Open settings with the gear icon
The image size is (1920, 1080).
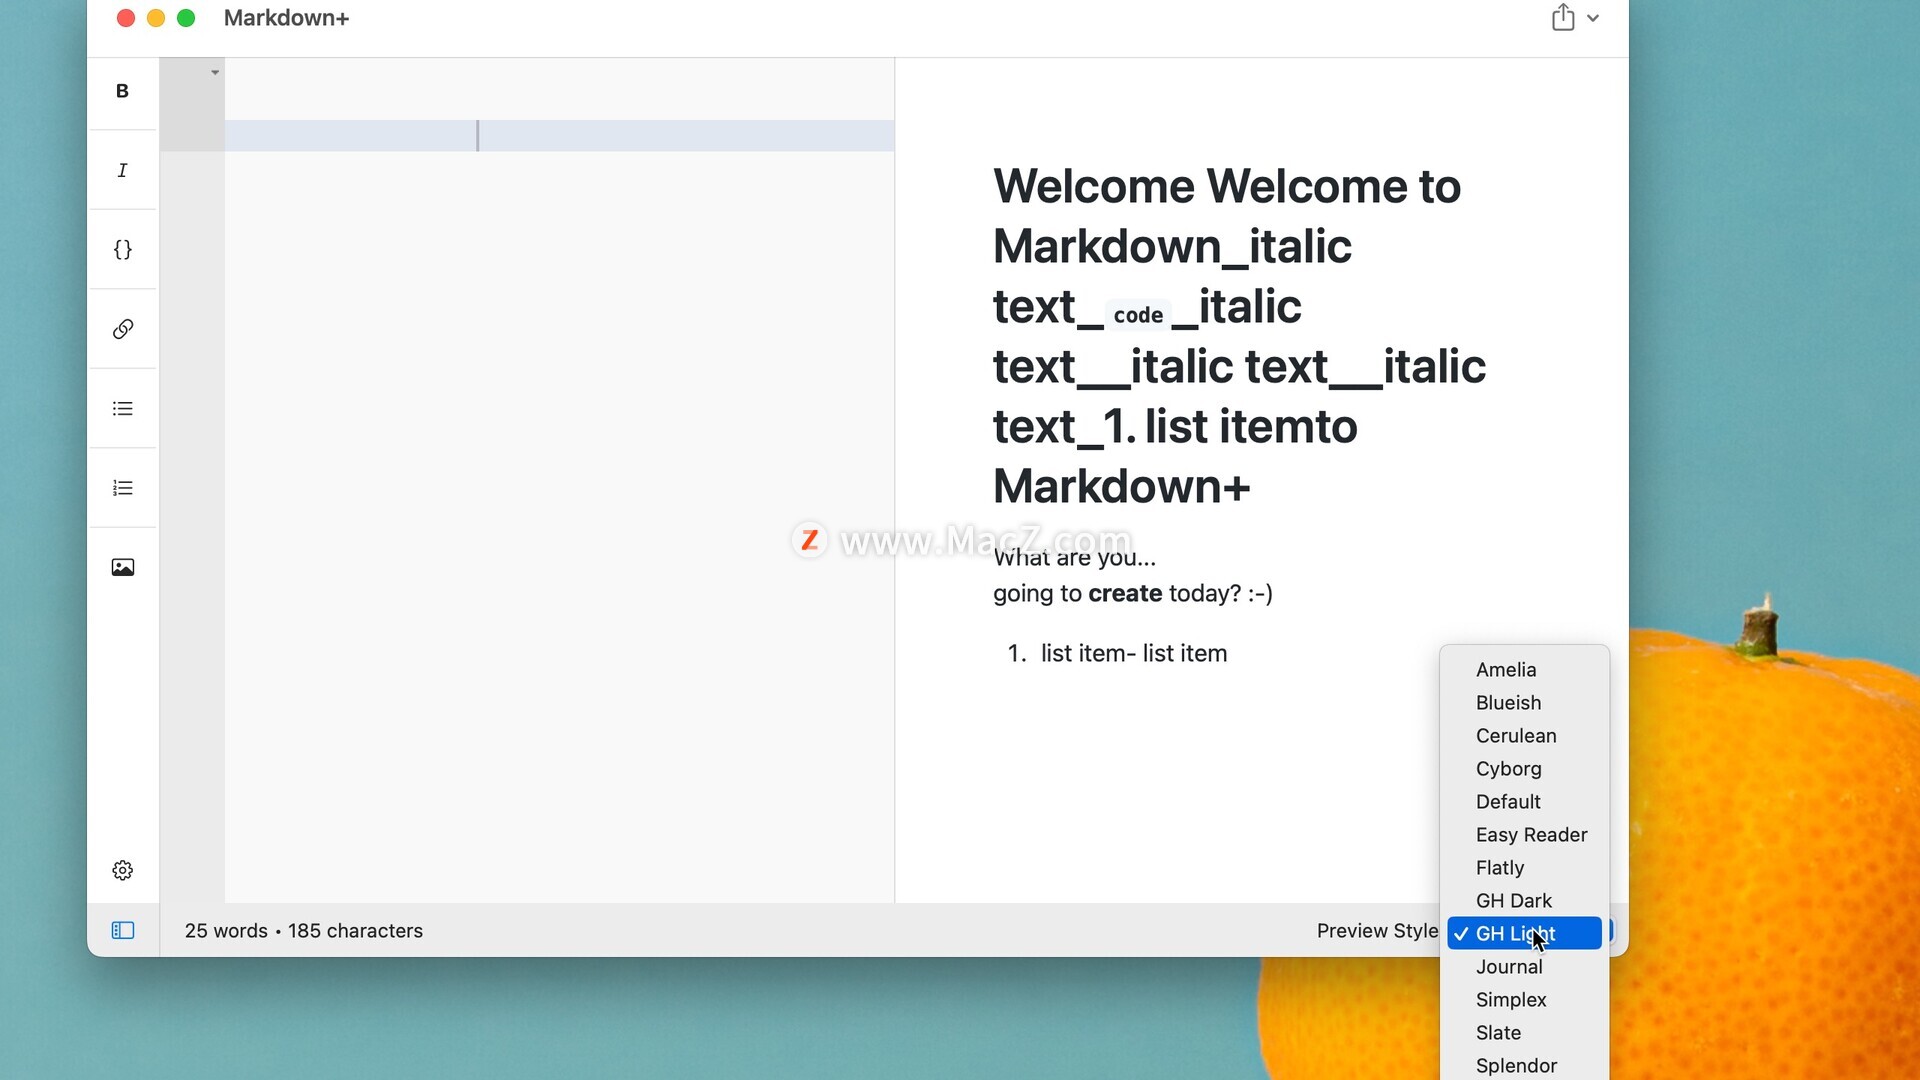tap(122, 870)
